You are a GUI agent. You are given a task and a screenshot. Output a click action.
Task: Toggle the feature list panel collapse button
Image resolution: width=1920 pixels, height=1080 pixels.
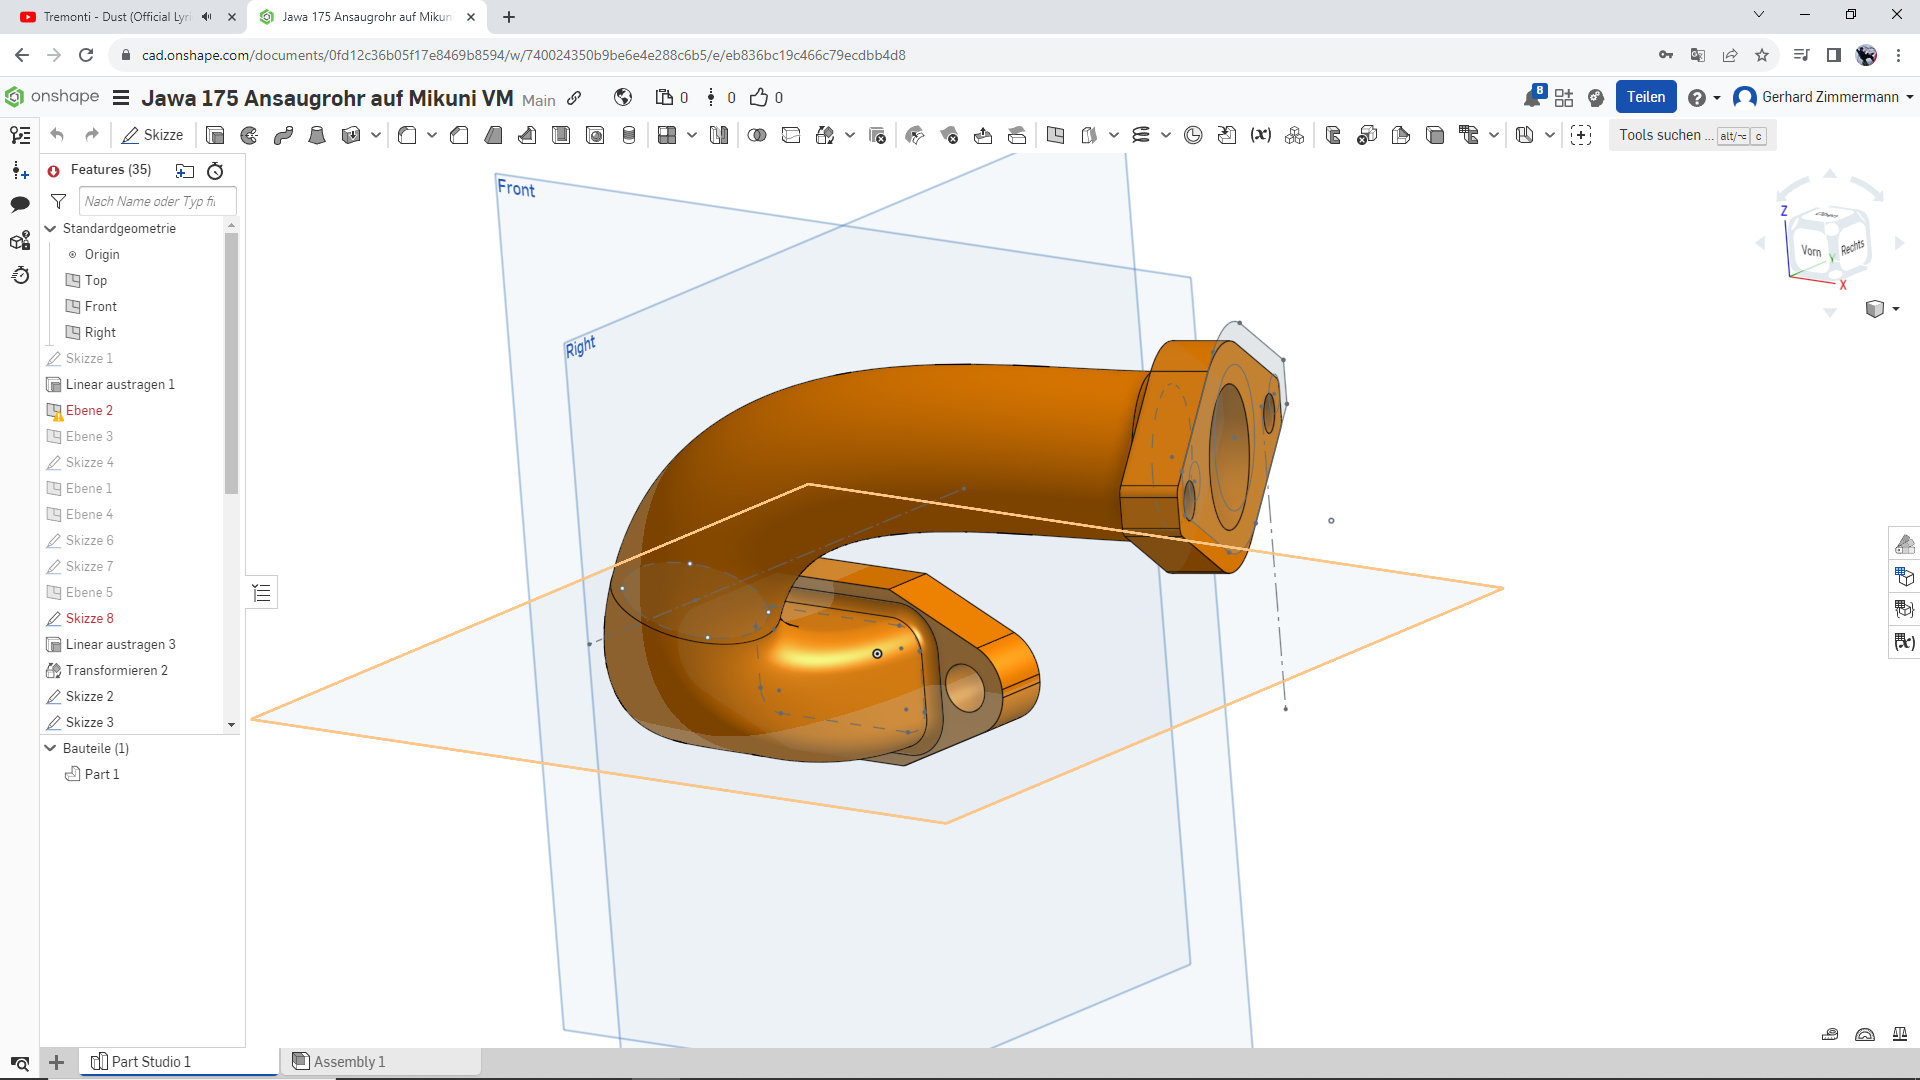262,593
